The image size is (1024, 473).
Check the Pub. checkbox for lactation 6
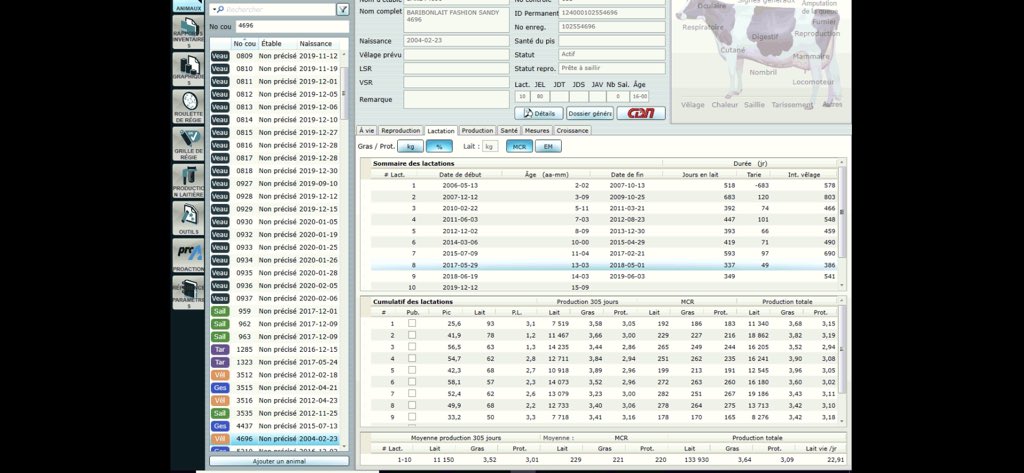(x=412, y=382)
